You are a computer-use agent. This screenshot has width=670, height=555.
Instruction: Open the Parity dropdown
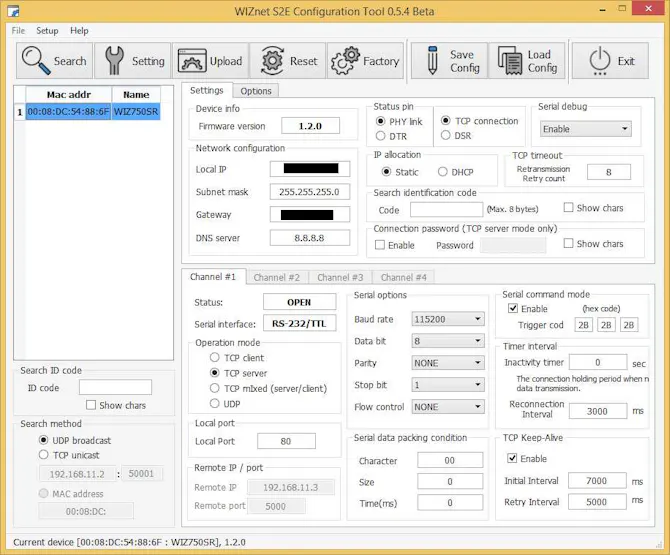[448, 363]
